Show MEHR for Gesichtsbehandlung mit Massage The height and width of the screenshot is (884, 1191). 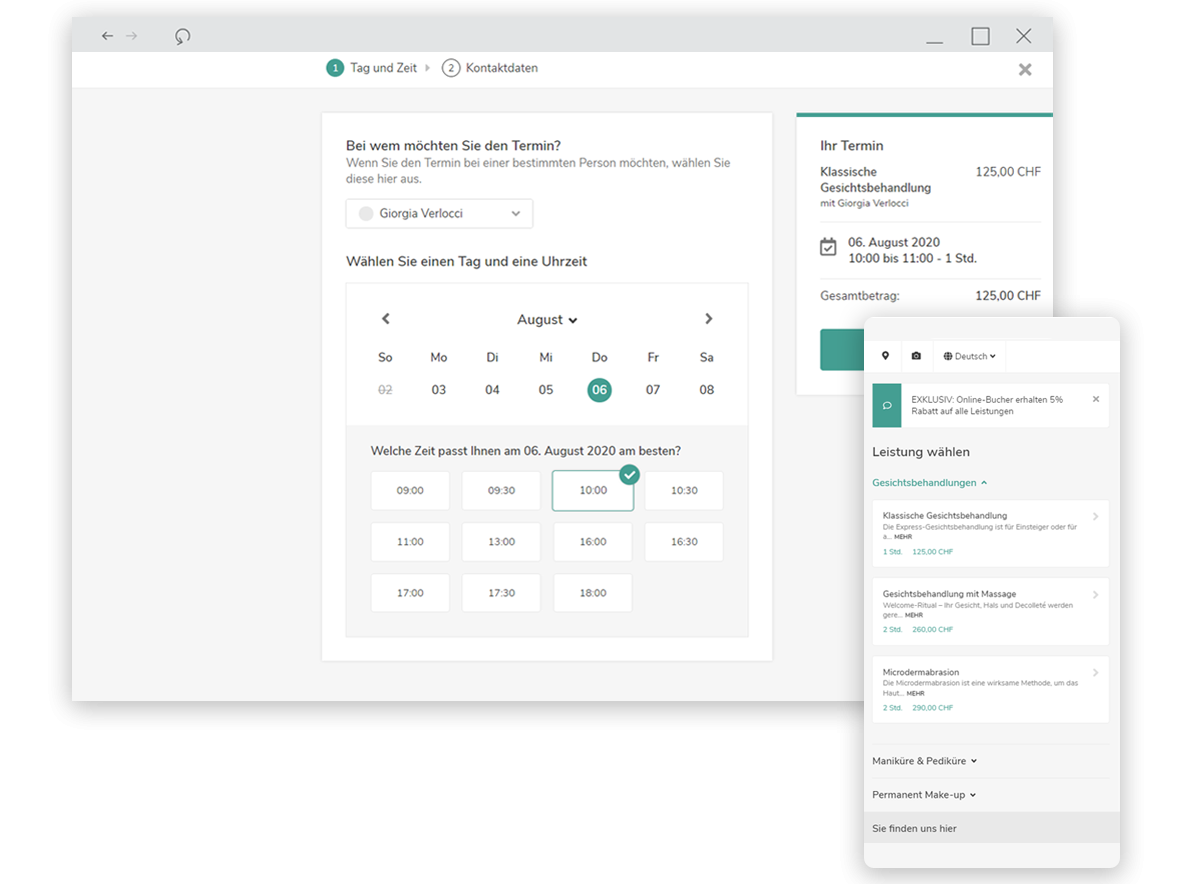tap(914, 615)
